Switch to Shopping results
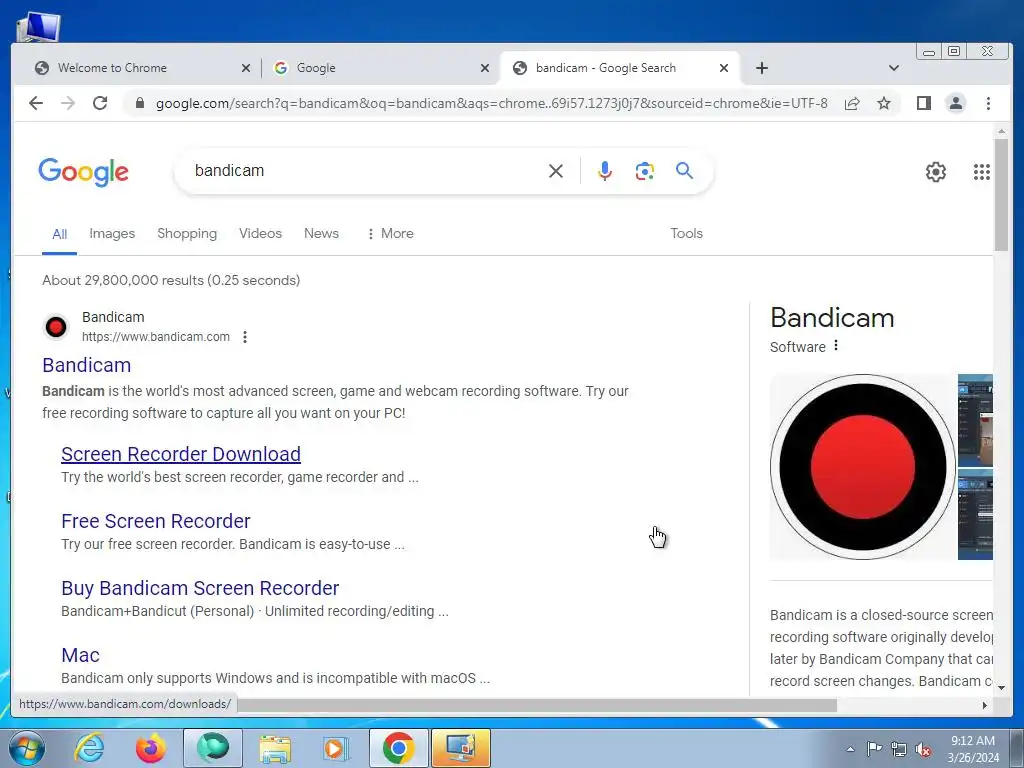The height and width of the screenshot is (768, 1024). click(187, 233)
